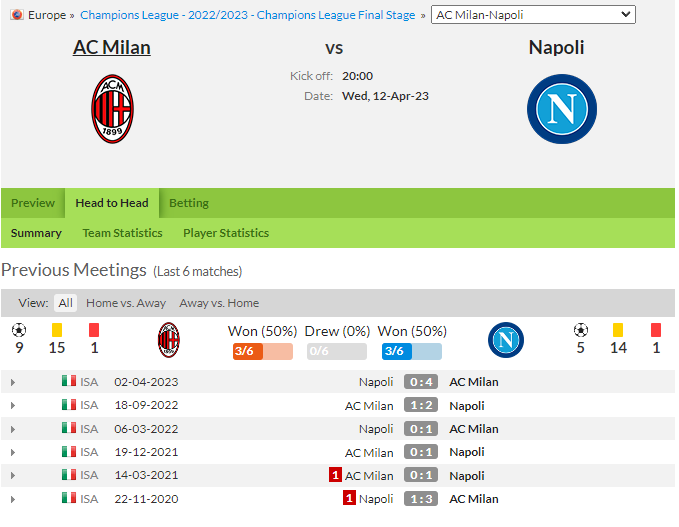This screenshot has width=679, height=527.
Task: Expand the 02-04-2023 match row
Action: tap(13, 382)
